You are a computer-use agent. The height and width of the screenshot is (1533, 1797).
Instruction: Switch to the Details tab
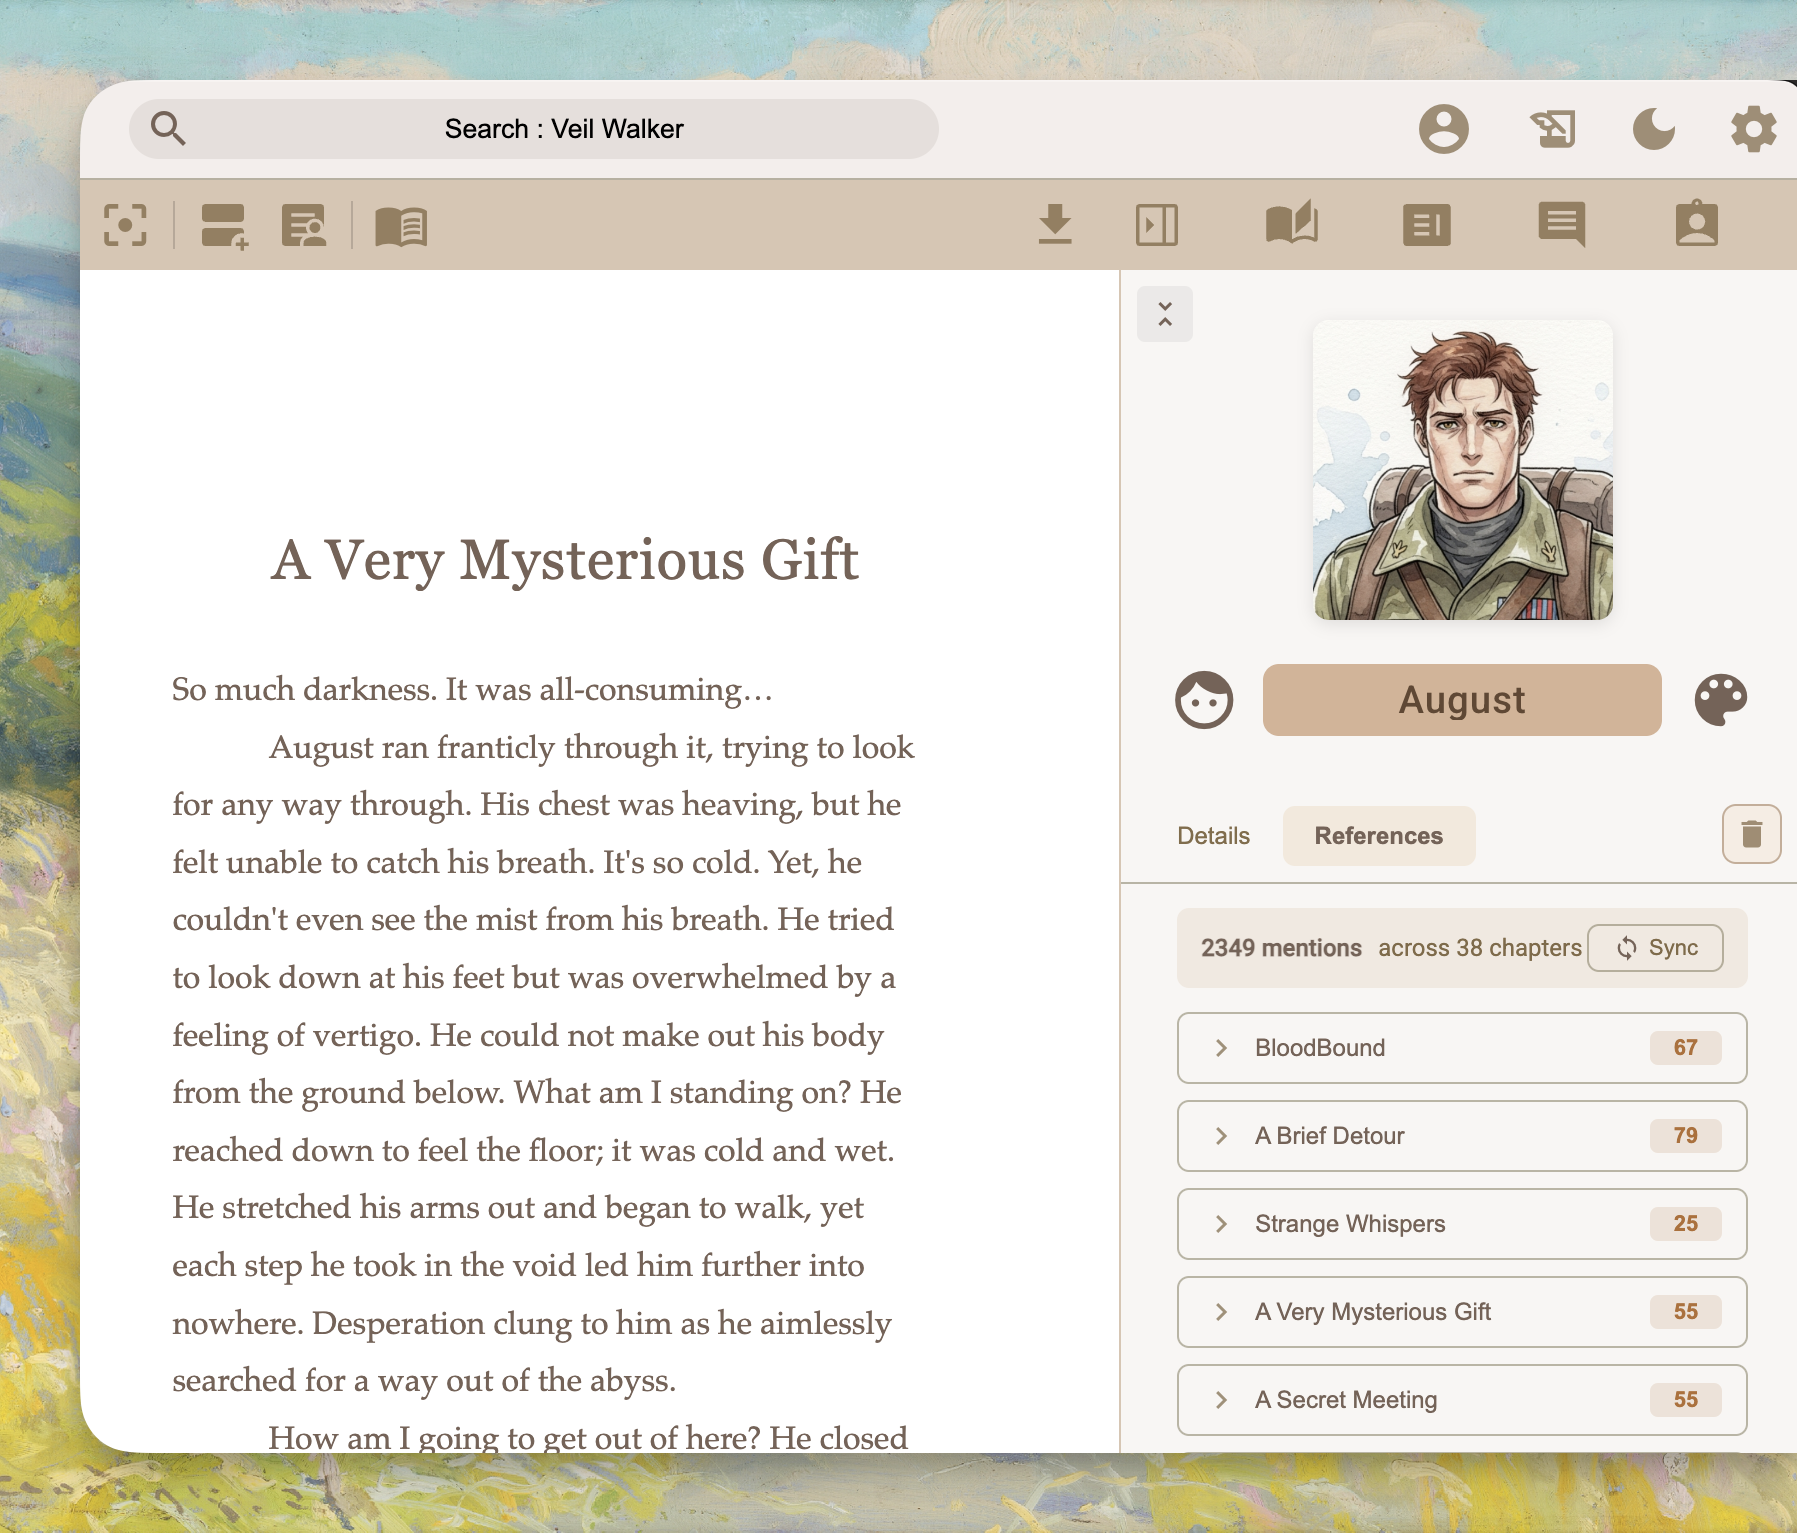pyautogui.click(x=1213, y=835)
